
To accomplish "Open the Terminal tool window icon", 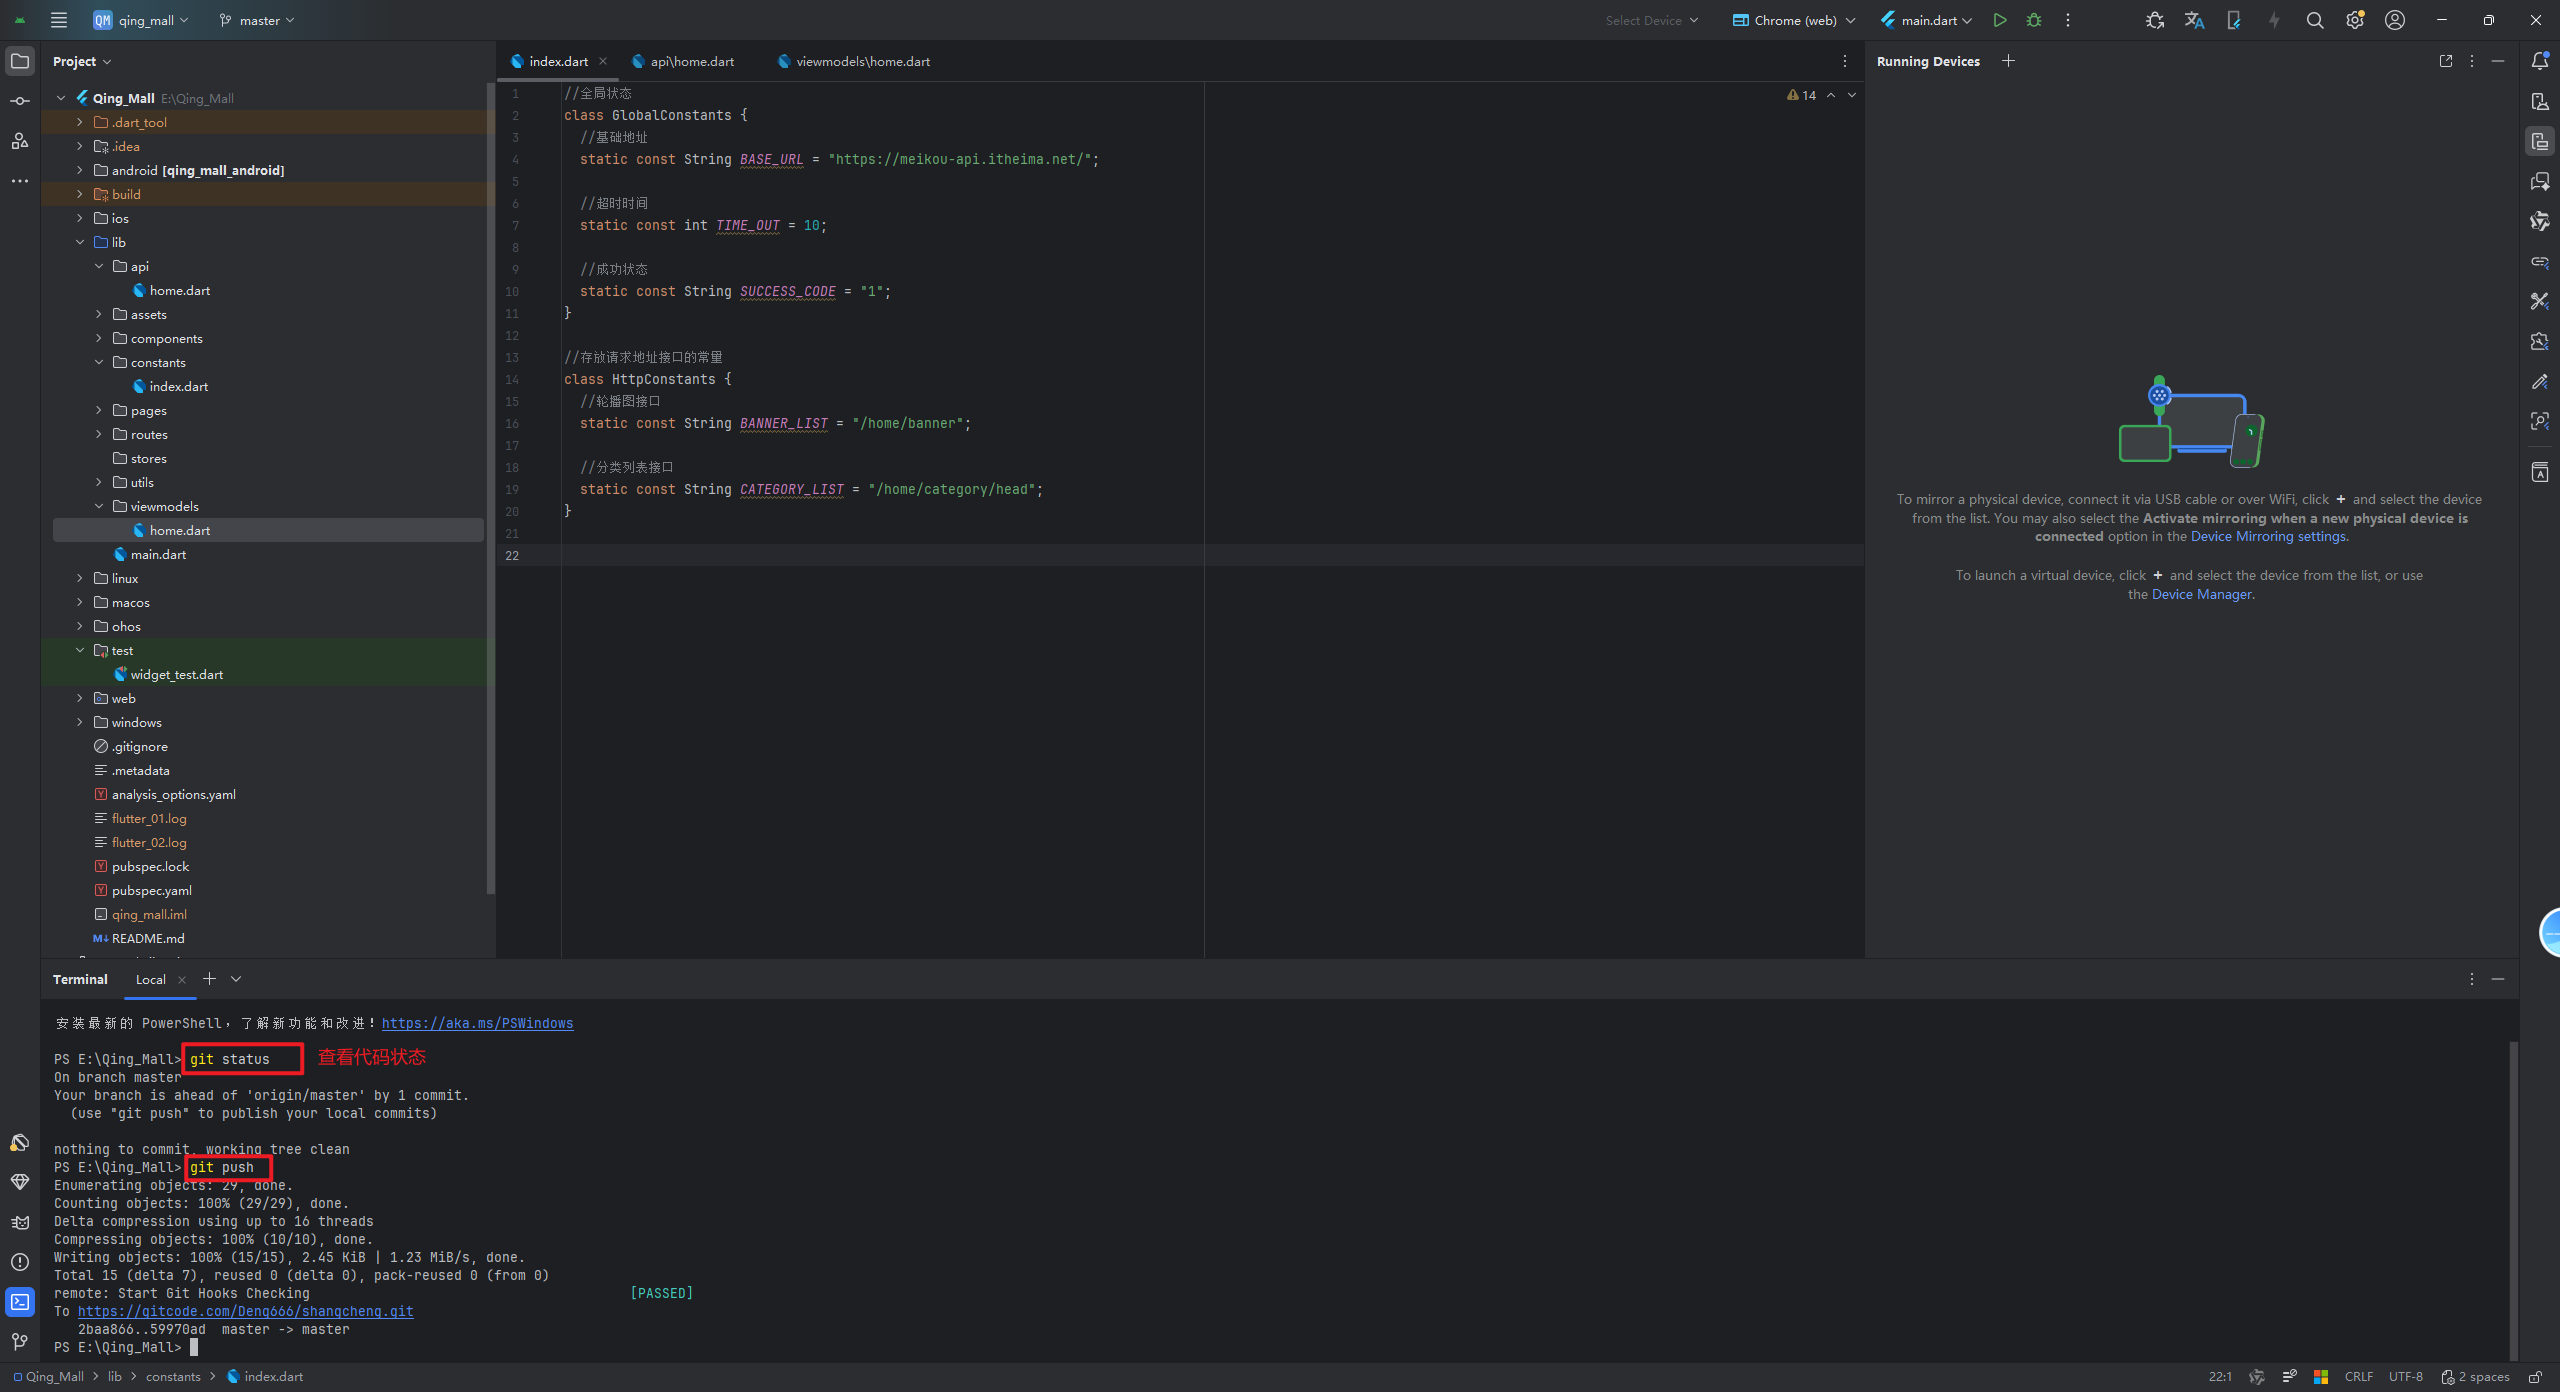I will (x=20, y=1301).
